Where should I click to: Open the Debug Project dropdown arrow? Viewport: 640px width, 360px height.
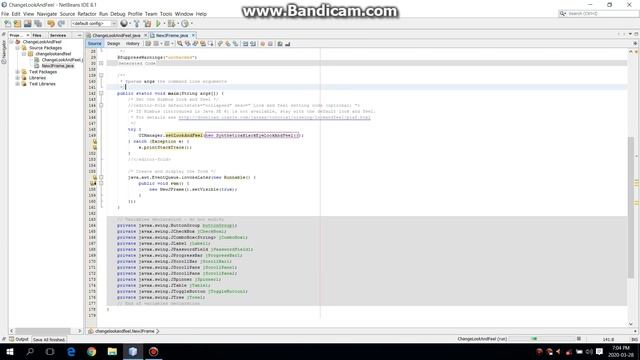178,24
